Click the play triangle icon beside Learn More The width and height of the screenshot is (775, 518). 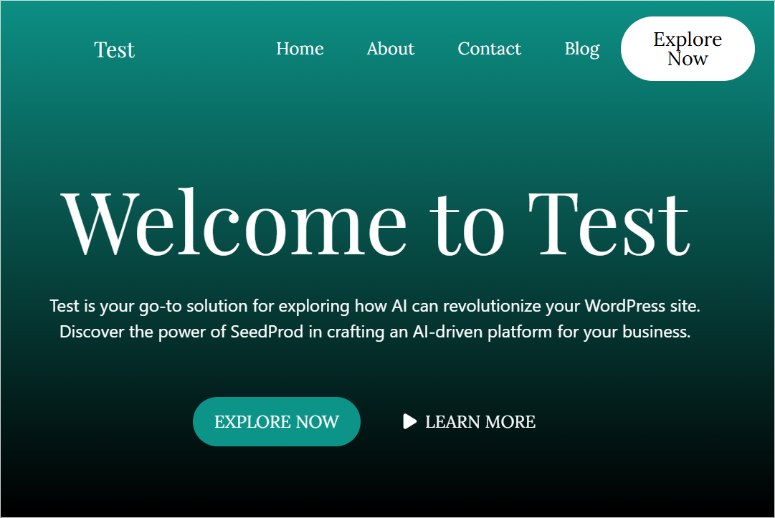tap(410, 421)
